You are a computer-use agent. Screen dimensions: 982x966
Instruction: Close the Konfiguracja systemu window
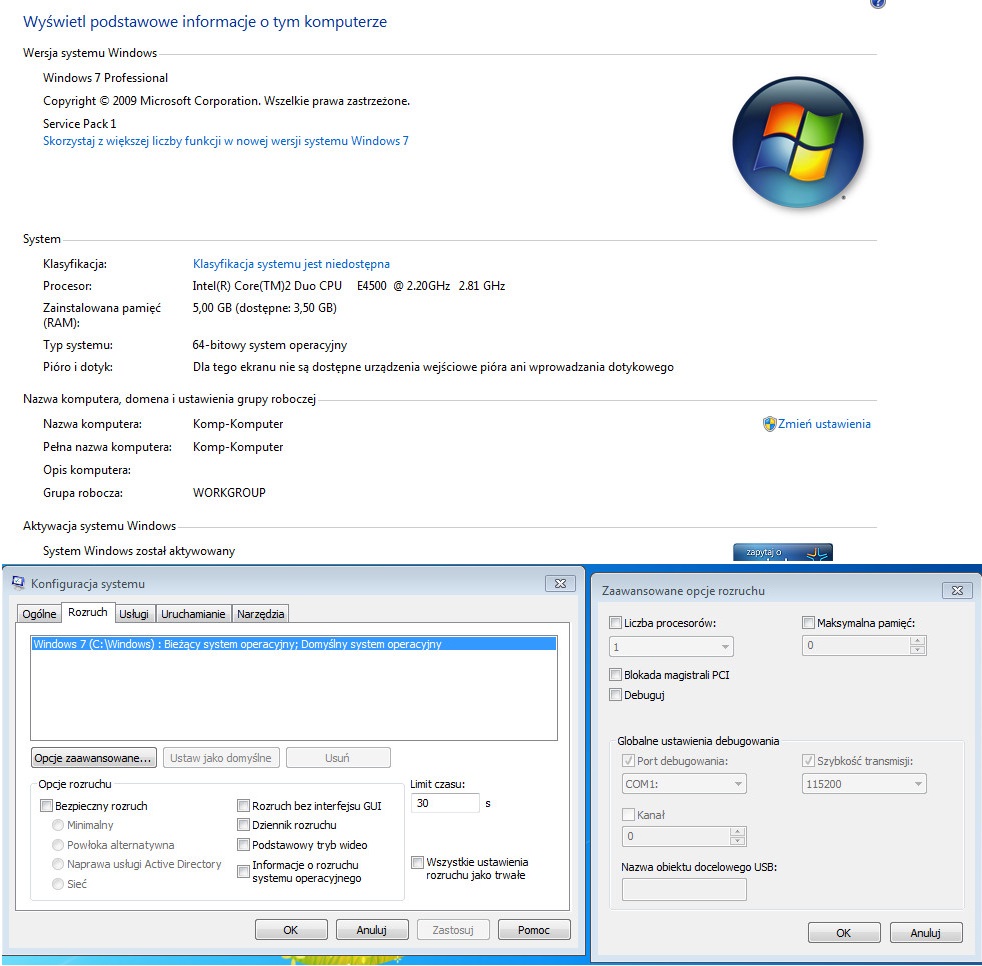[x=560, y=583]
